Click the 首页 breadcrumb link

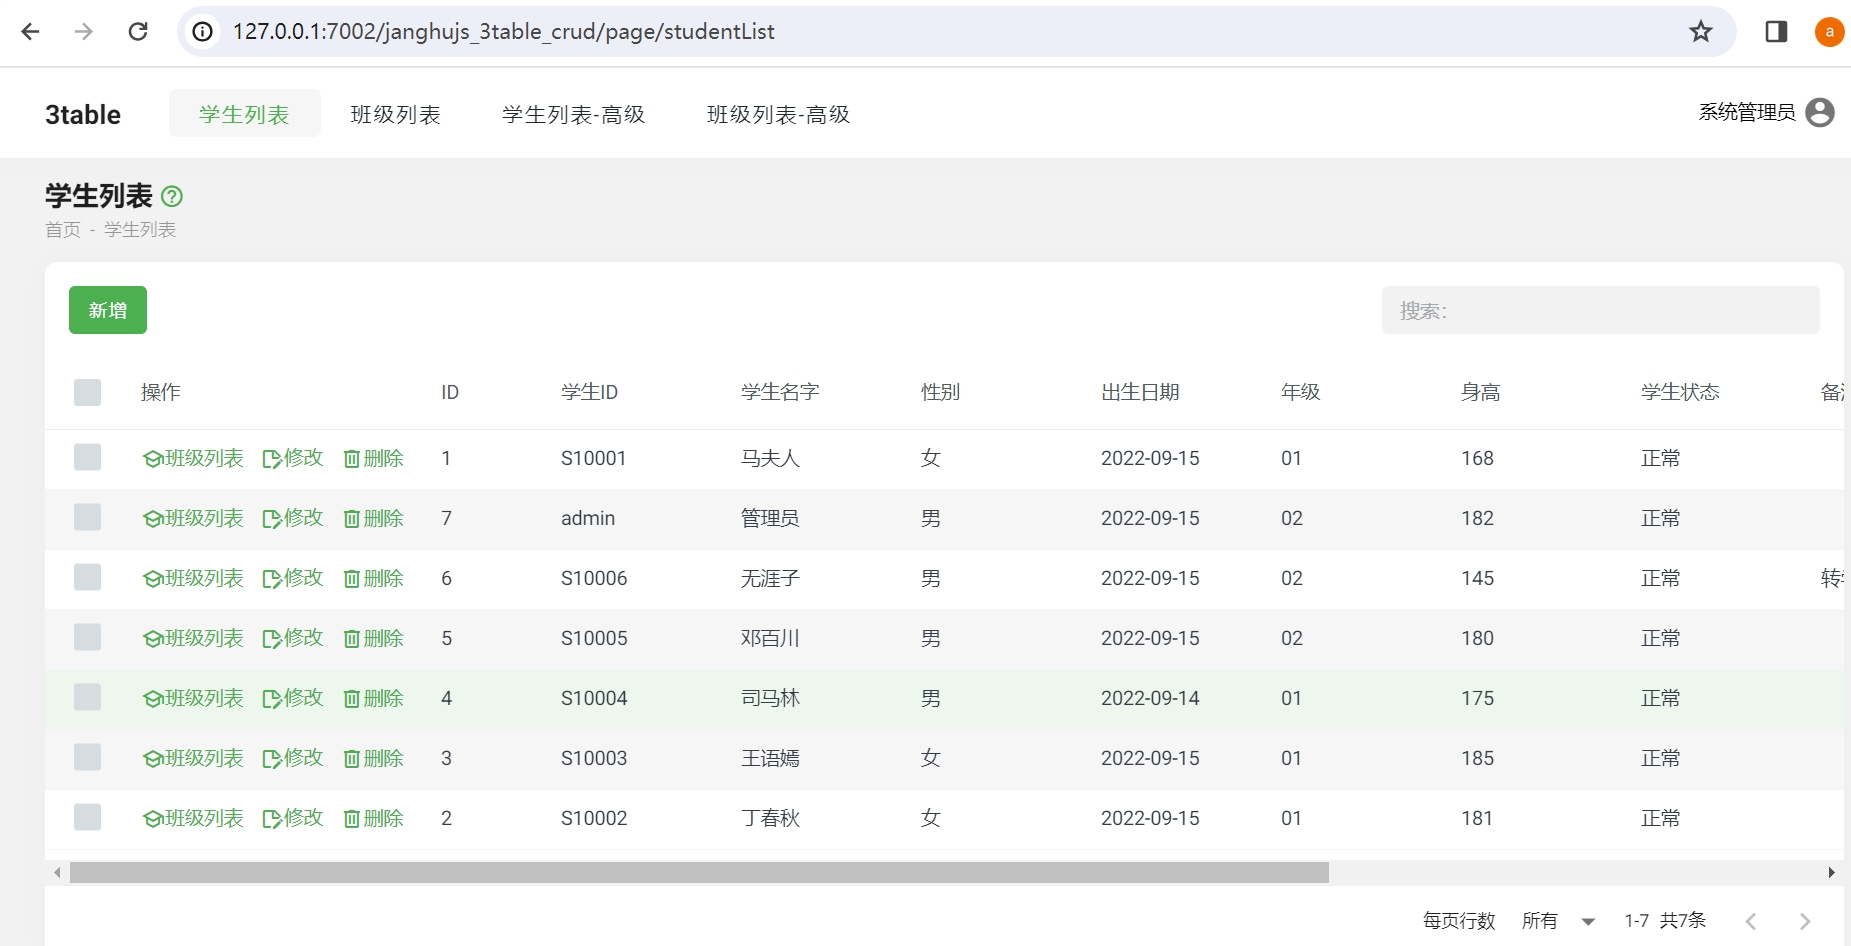coord(62,230)
